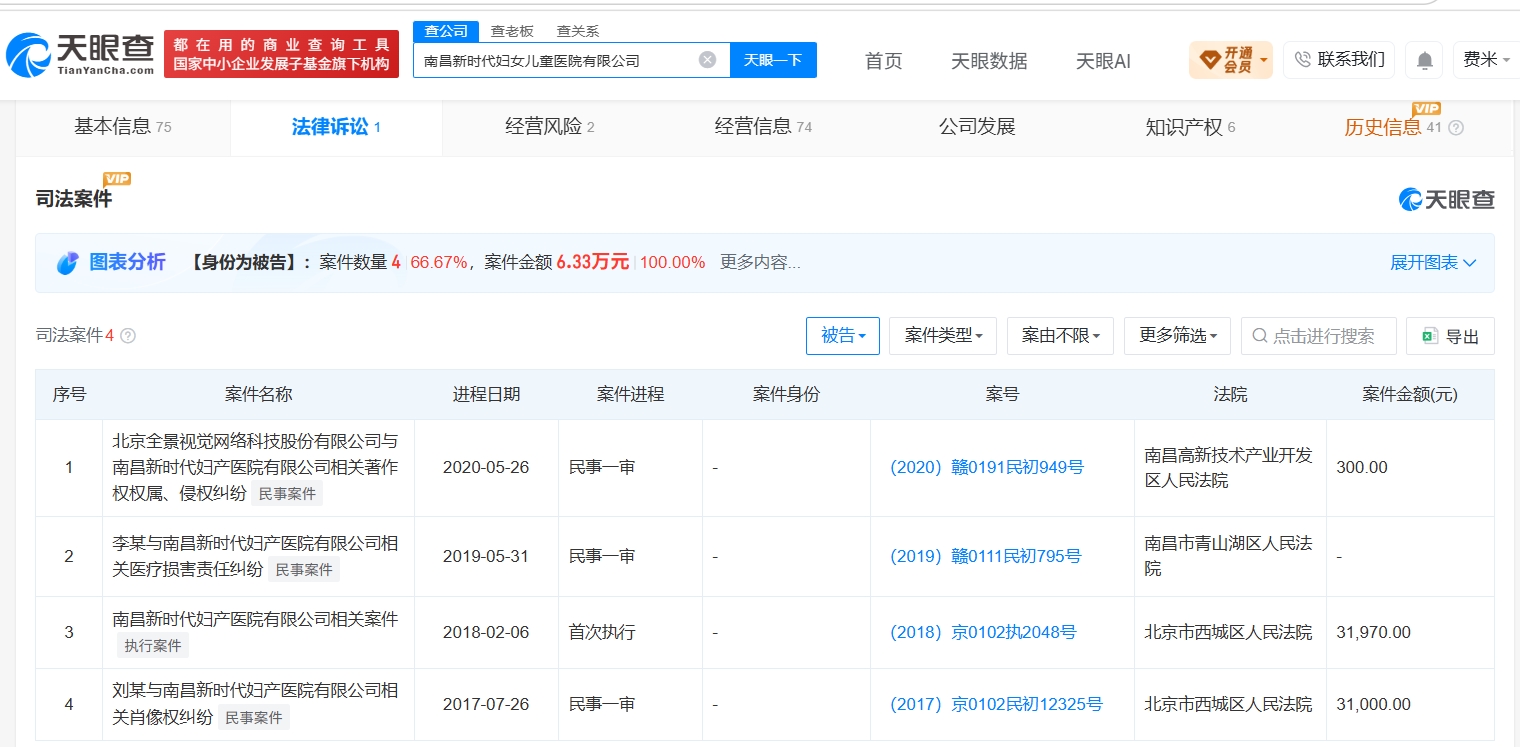Open the 基本信息 tab
Viewport: 1520px width, 747px height.
tap(123, 127)
